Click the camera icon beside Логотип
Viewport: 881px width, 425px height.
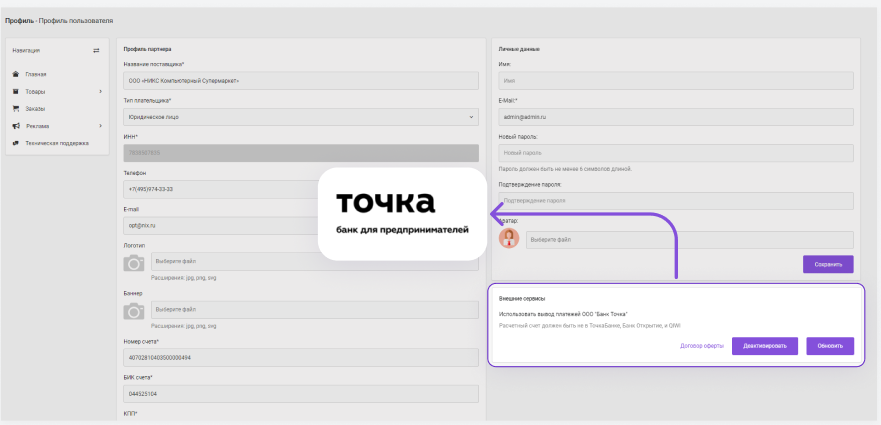click(133, 263)
